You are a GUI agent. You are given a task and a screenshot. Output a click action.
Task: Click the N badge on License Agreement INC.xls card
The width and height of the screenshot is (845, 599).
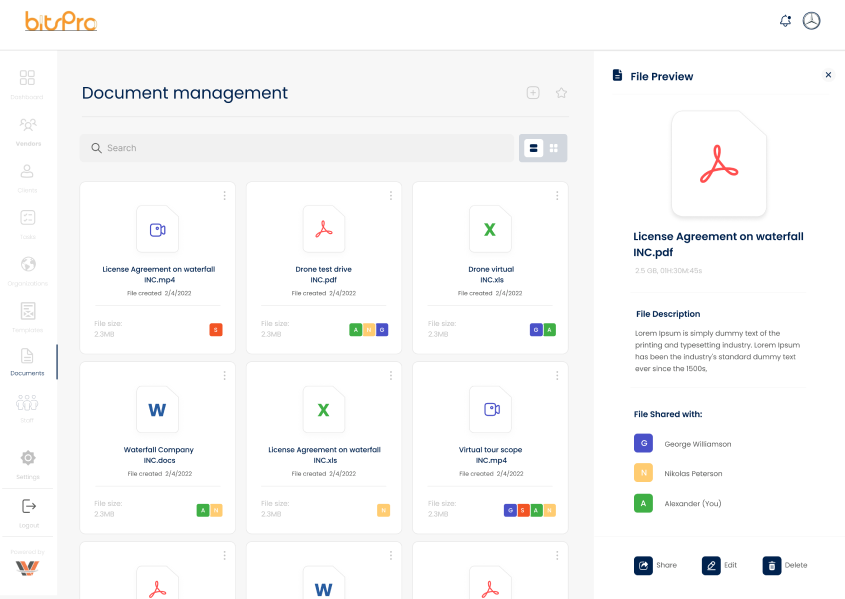383,510
